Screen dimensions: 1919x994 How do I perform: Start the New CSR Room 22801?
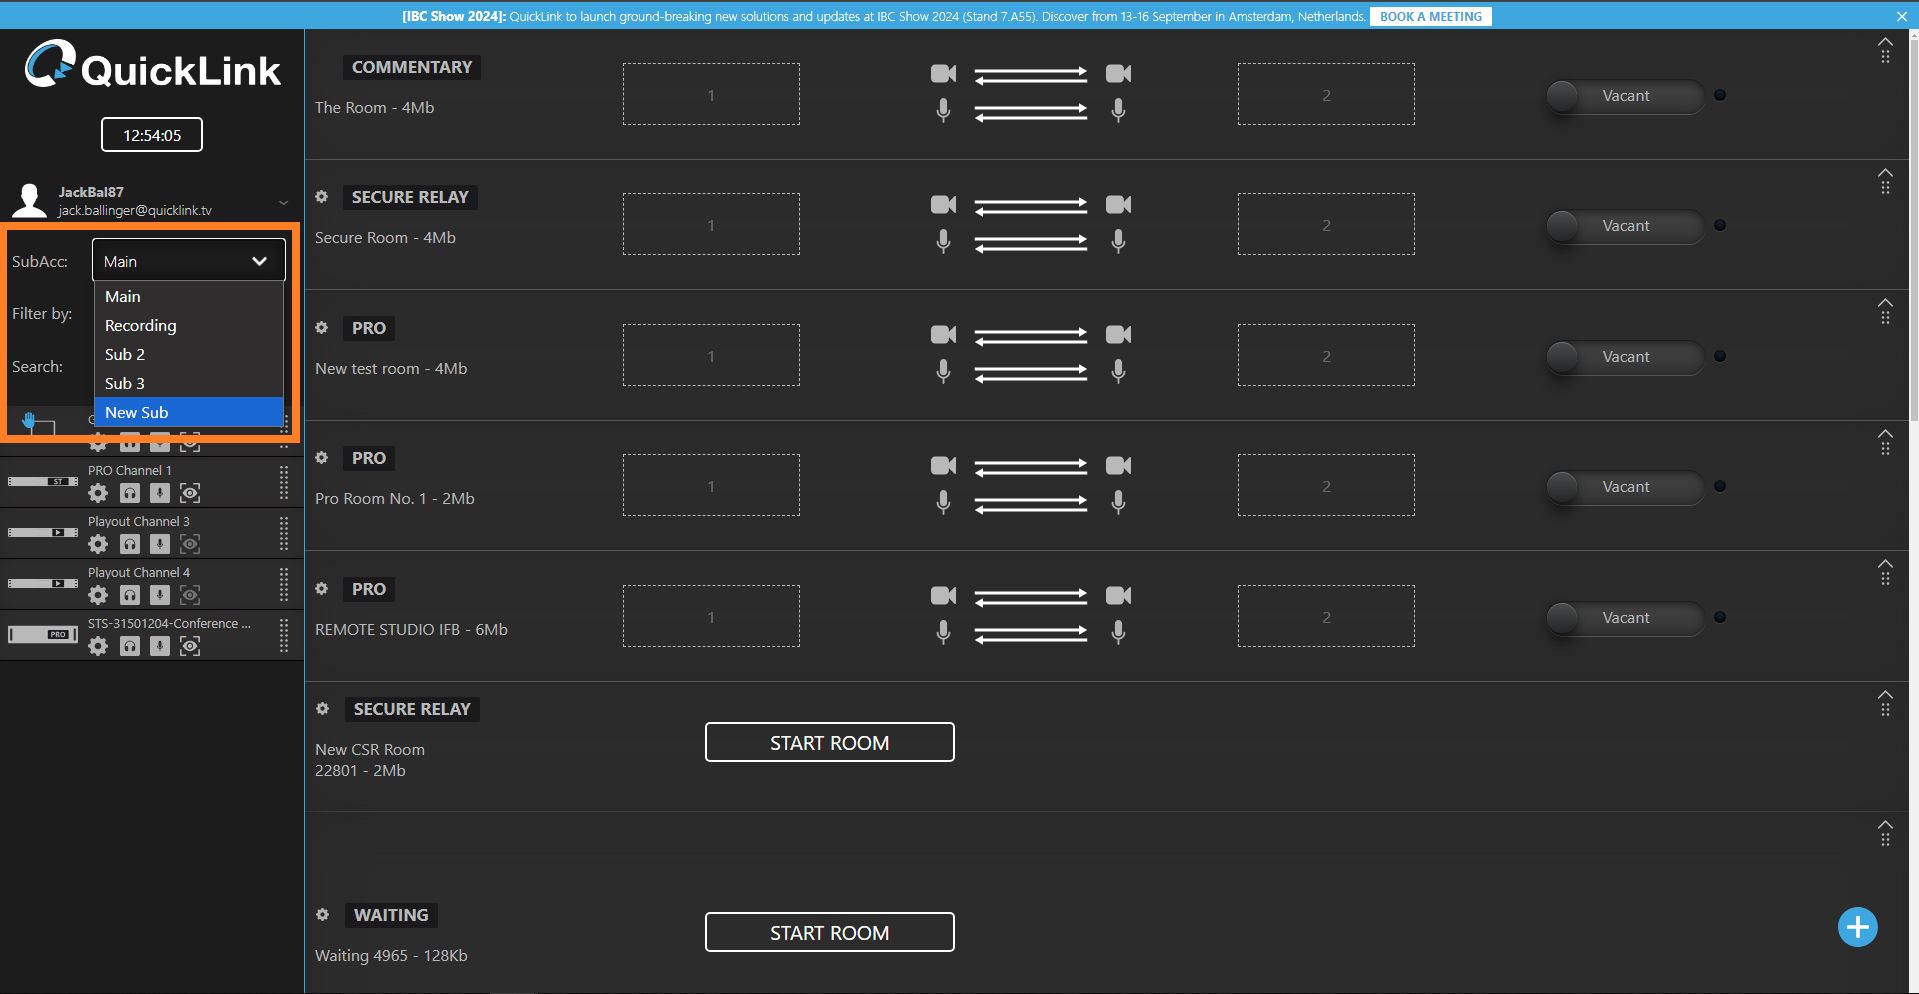[829, 743]
